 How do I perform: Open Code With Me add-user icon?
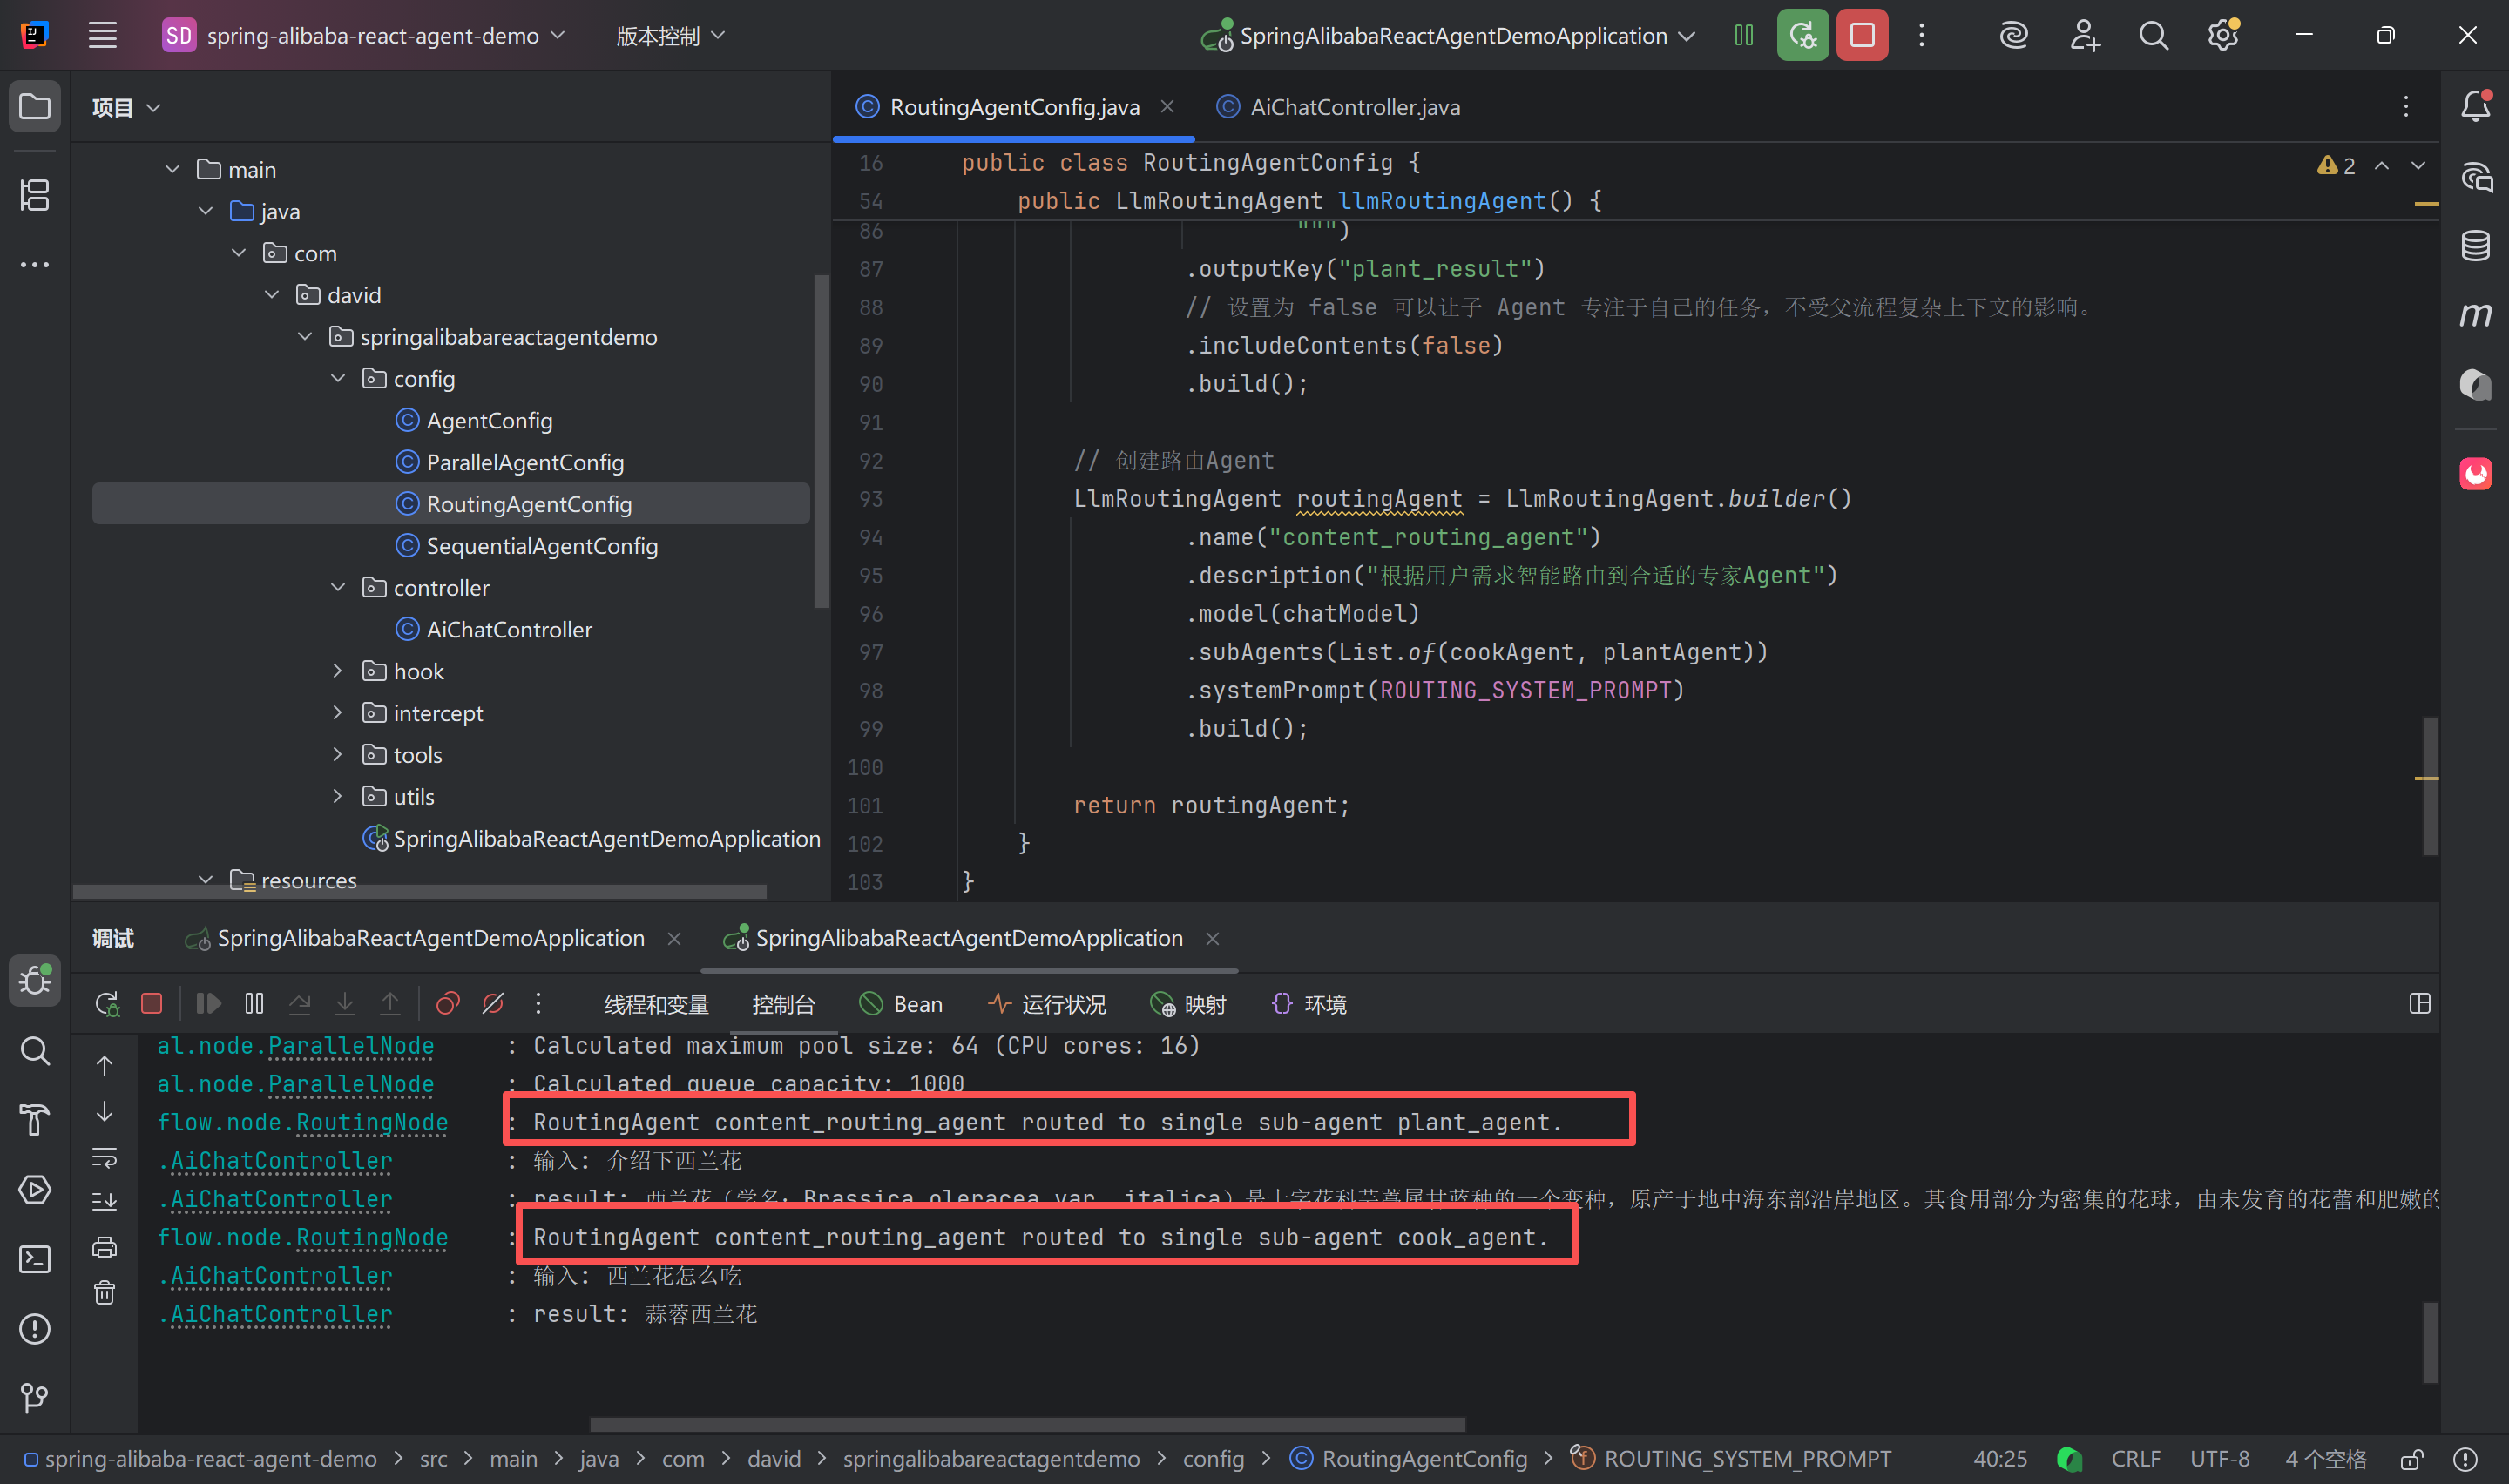(x=2084, y=35)
